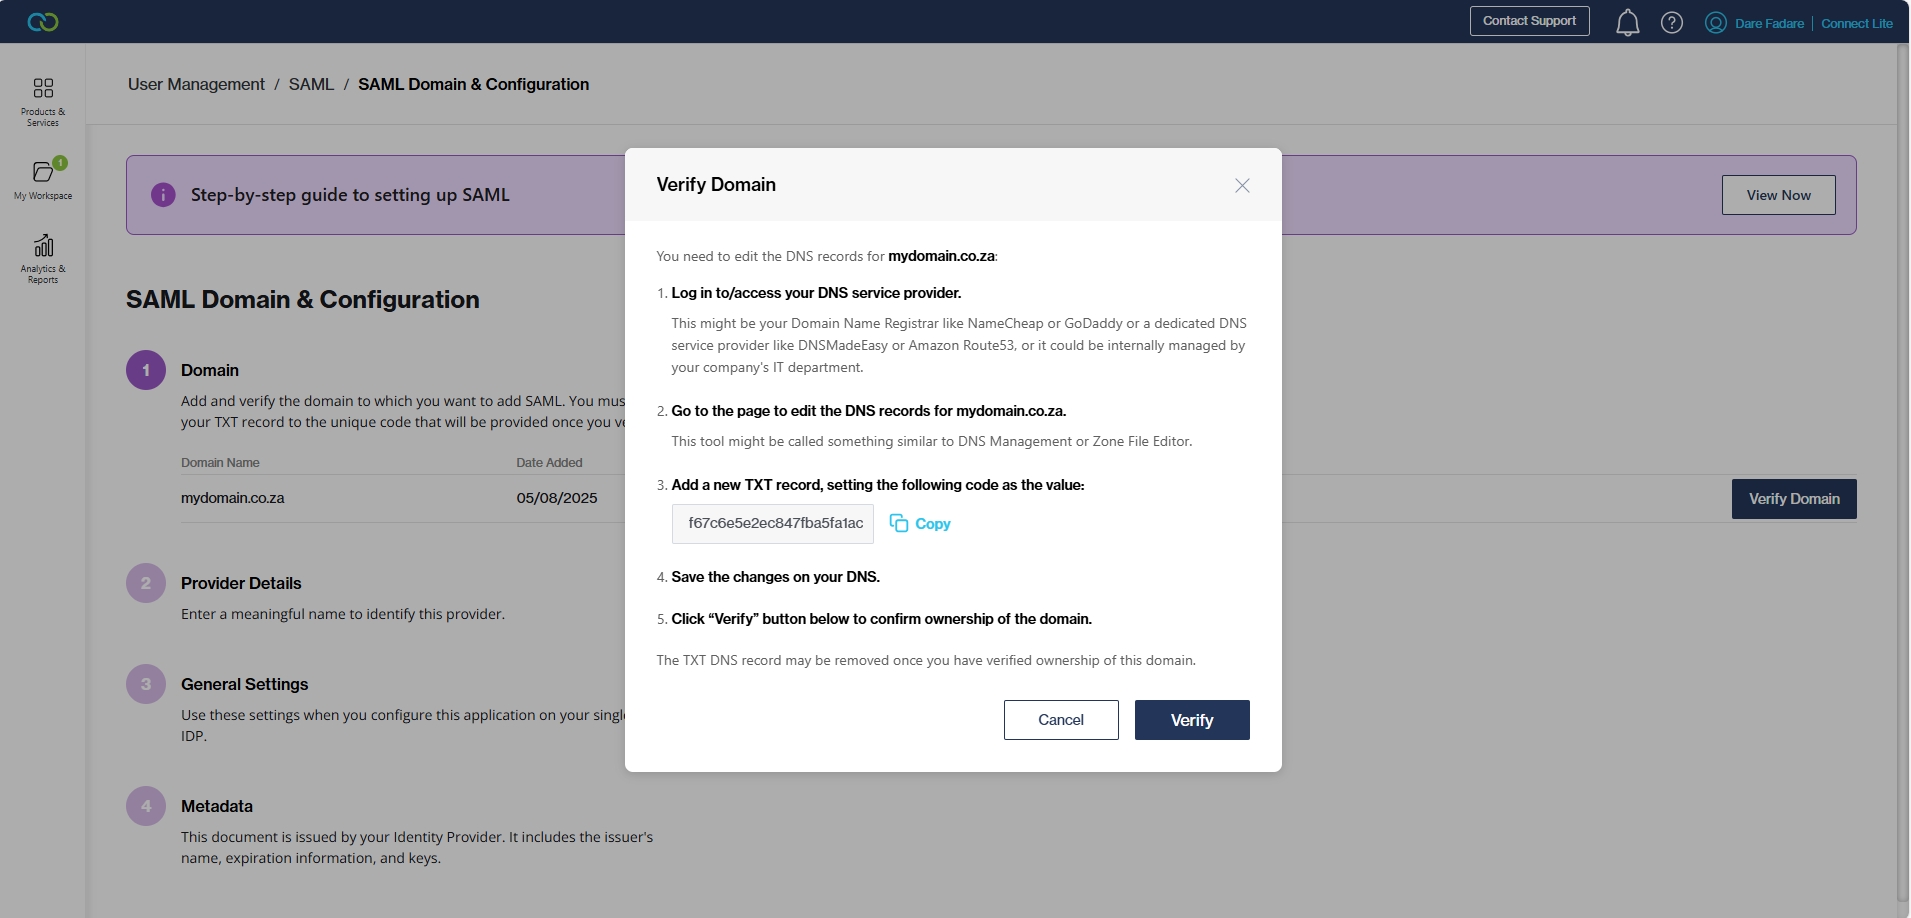Click the logo icon in the top-left corner
Viewport: 1911px width, 918px height.
coord(42,22)
